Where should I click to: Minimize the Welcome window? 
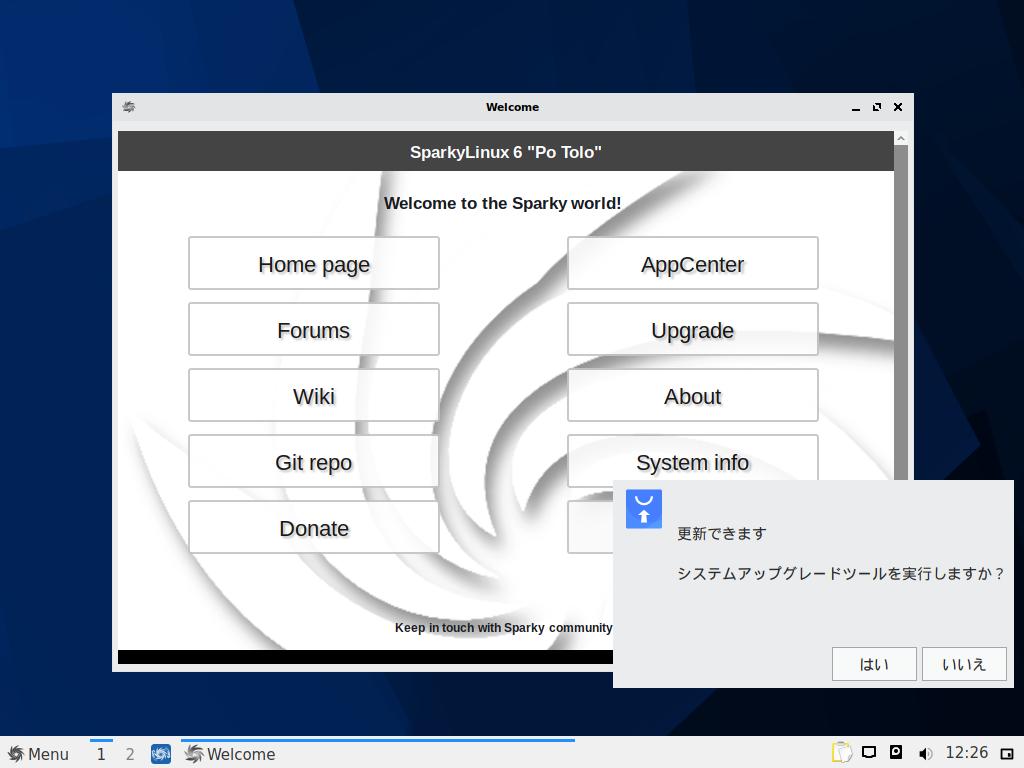click(x=856, y=107)
